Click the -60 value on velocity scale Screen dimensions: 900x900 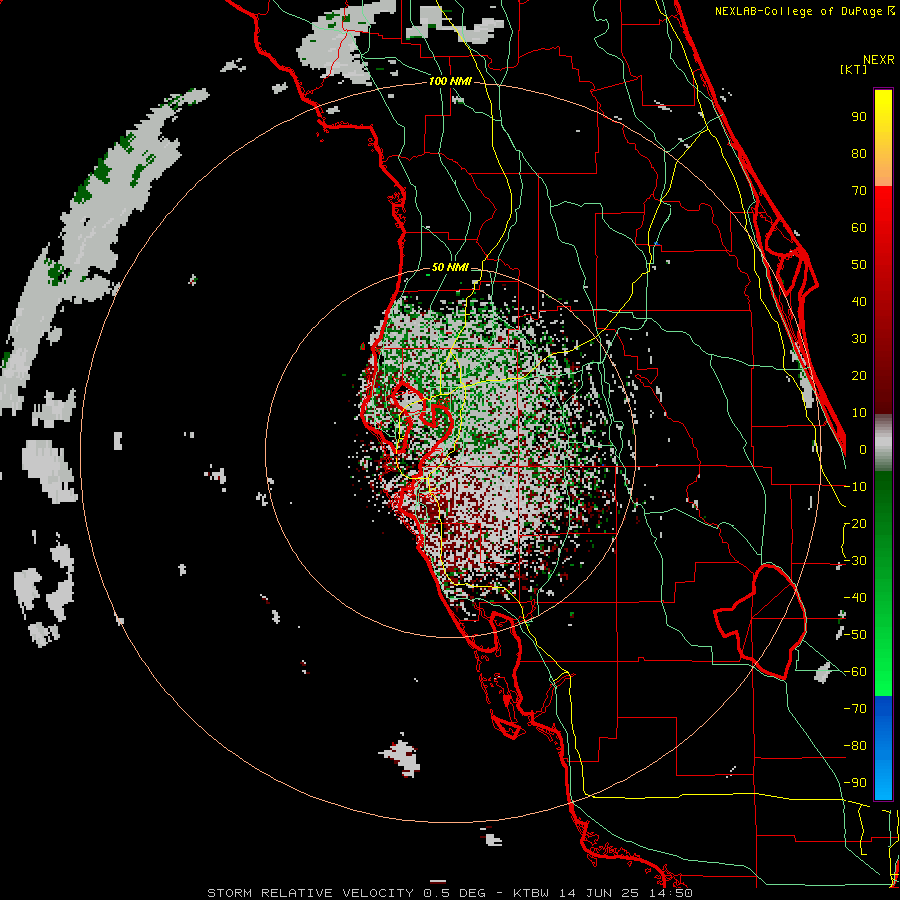tap(855, 672)
